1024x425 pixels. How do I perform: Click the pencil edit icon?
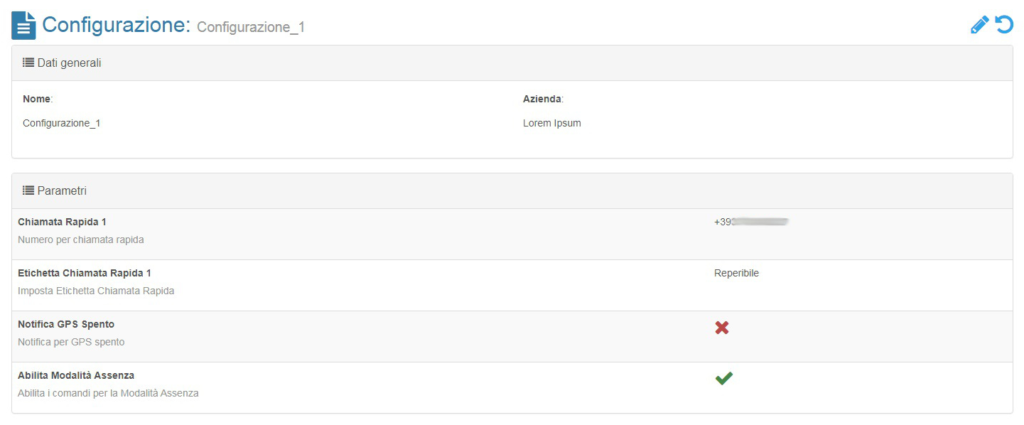980,25
